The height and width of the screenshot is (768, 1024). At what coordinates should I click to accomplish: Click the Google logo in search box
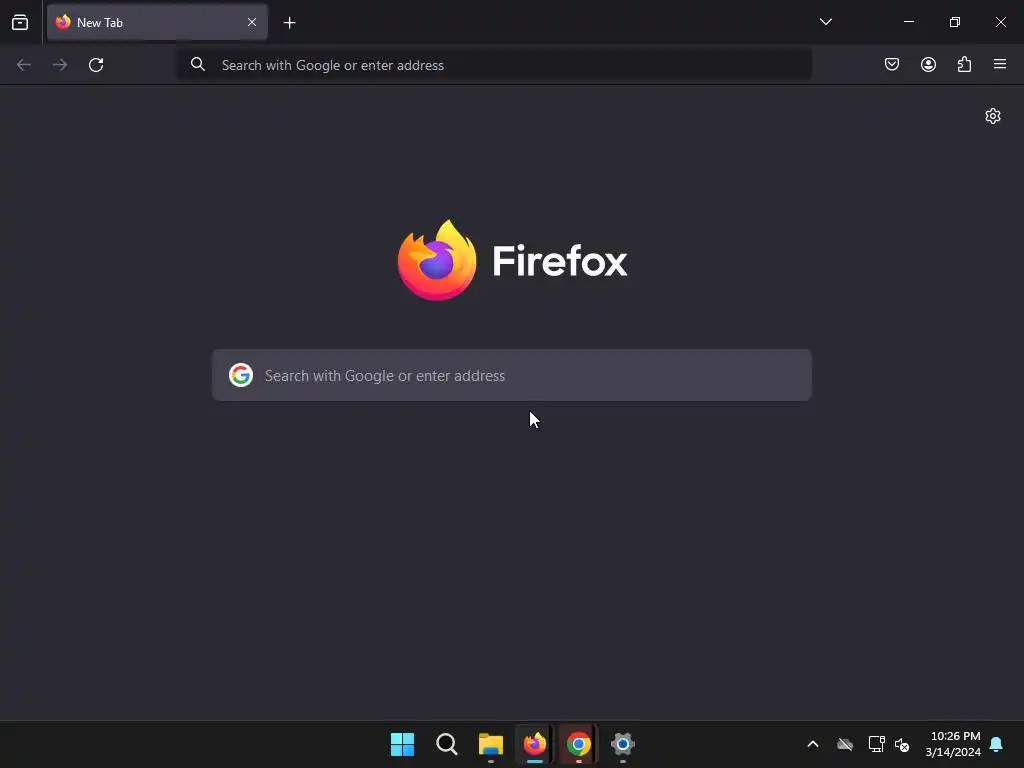241,375
